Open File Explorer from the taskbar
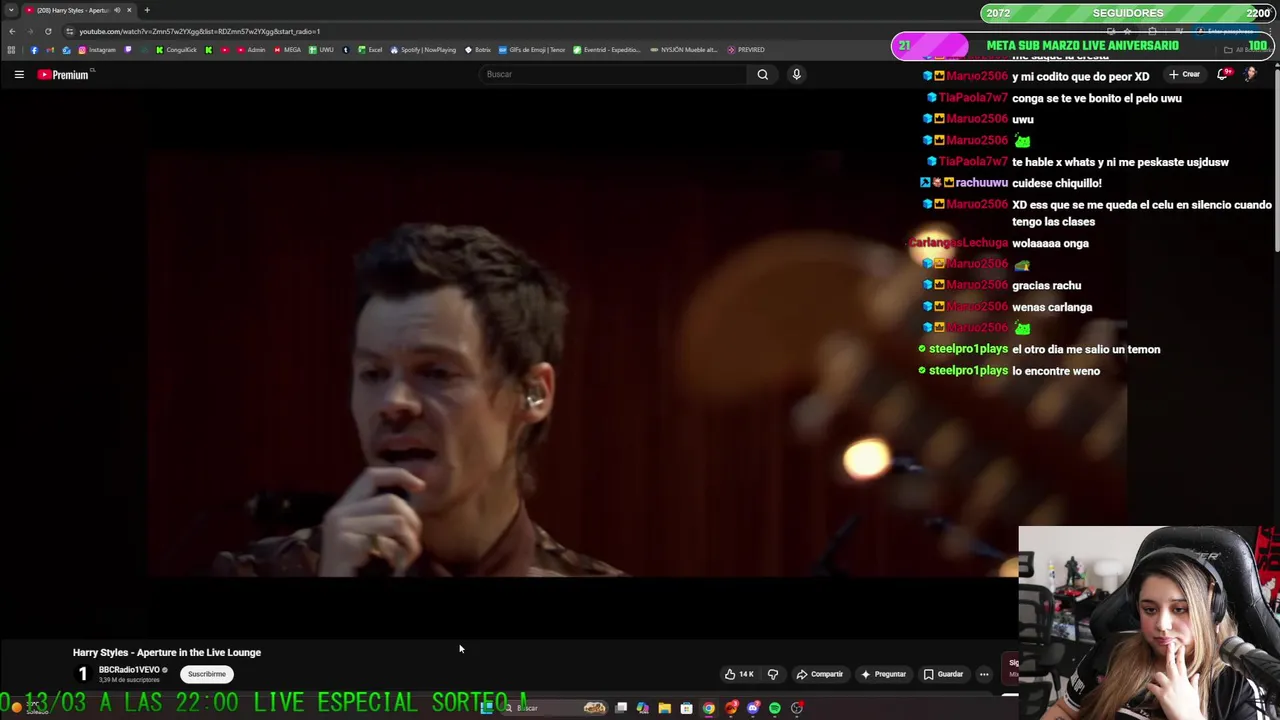Screen dimensions: 1280x720 pos(664,708)
